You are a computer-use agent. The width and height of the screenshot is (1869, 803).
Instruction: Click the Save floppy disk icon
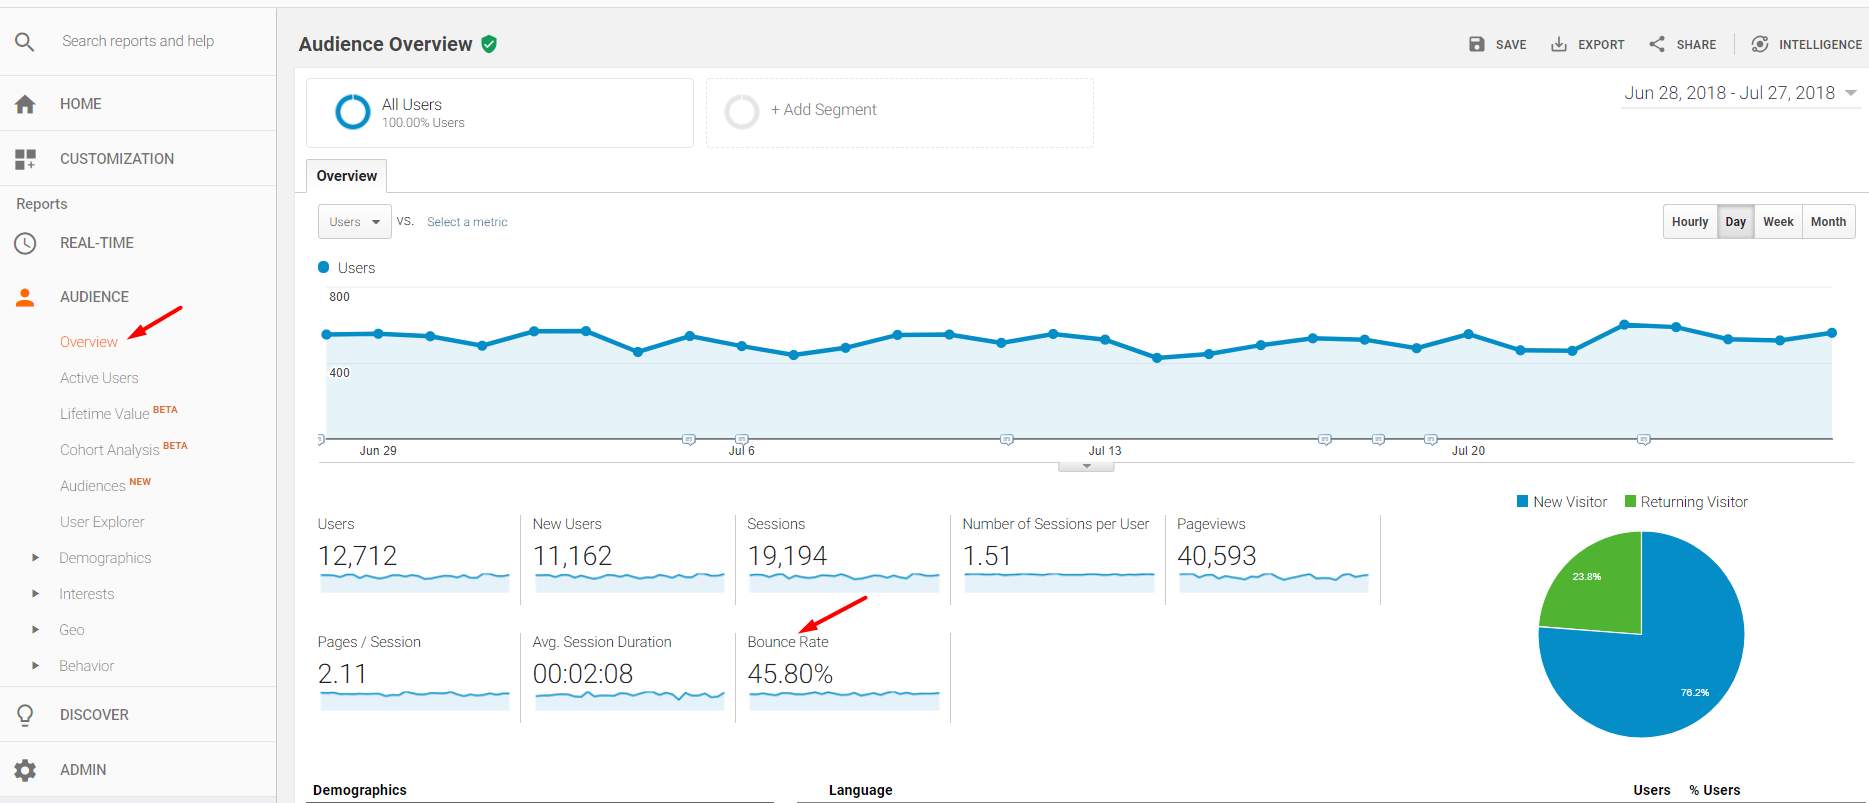click(x=1476, y=44)
